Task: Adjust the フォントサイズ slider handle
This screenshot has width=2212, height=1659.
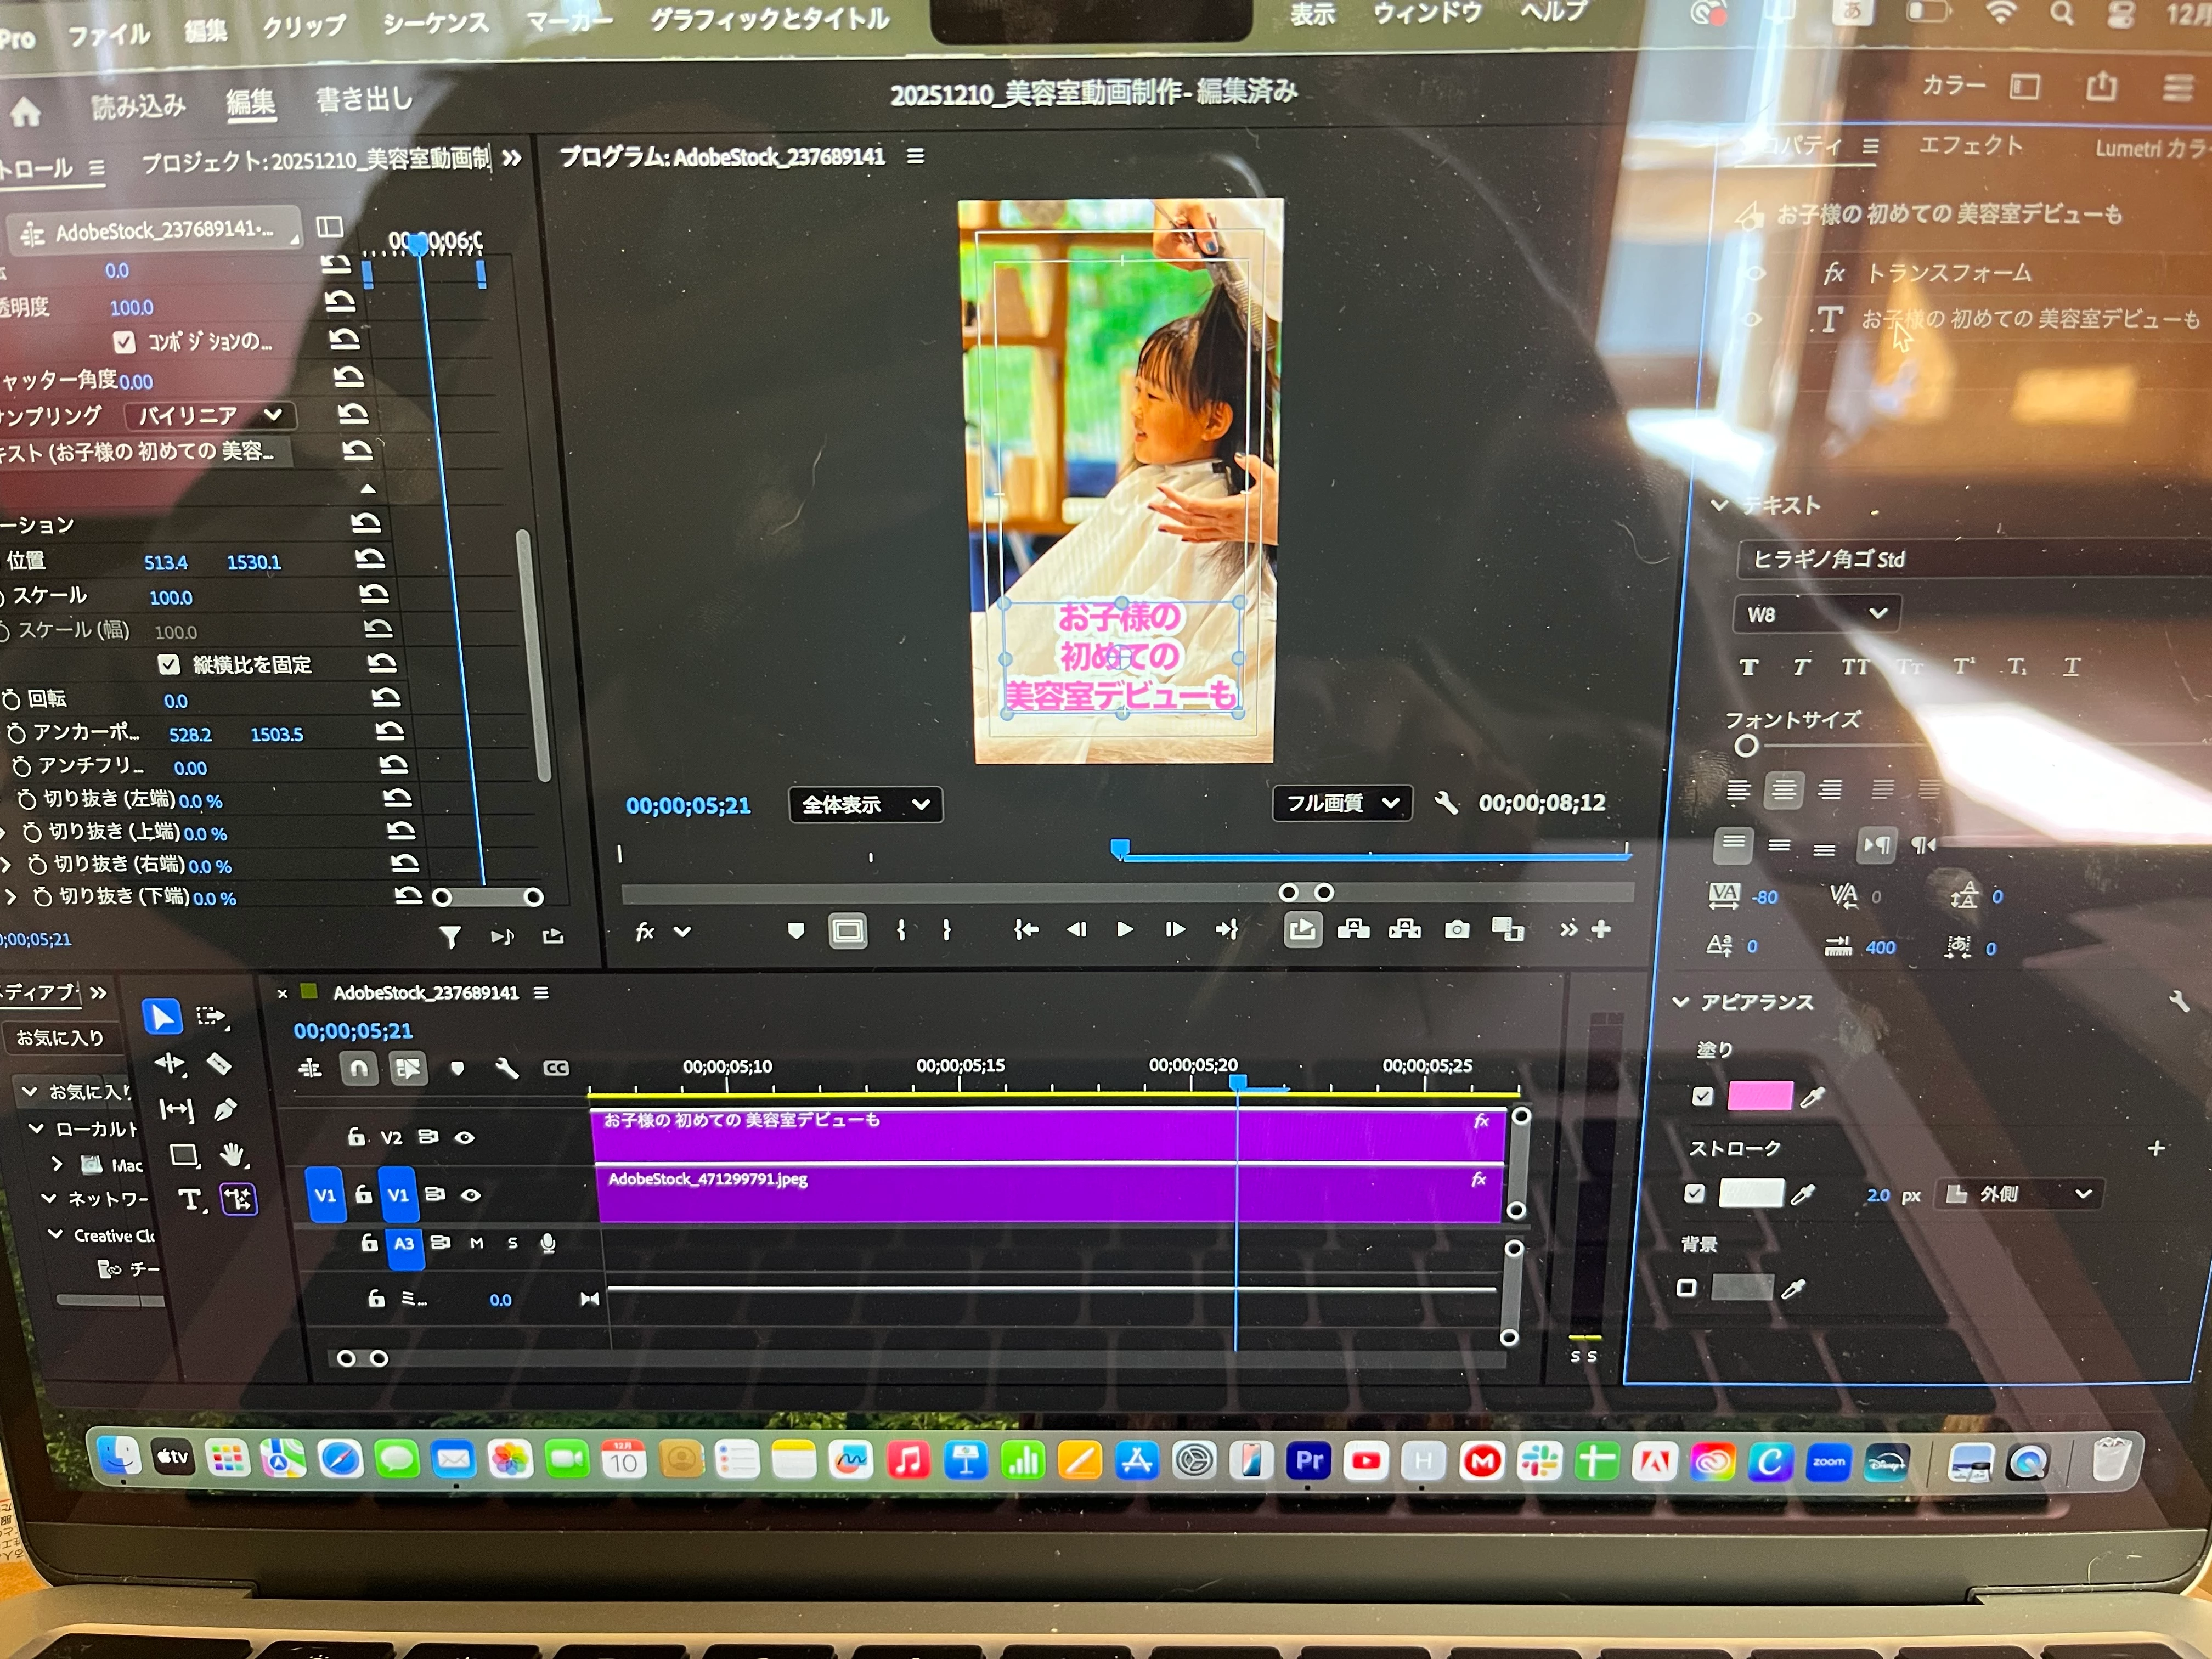Action: tap(1746, 746)
